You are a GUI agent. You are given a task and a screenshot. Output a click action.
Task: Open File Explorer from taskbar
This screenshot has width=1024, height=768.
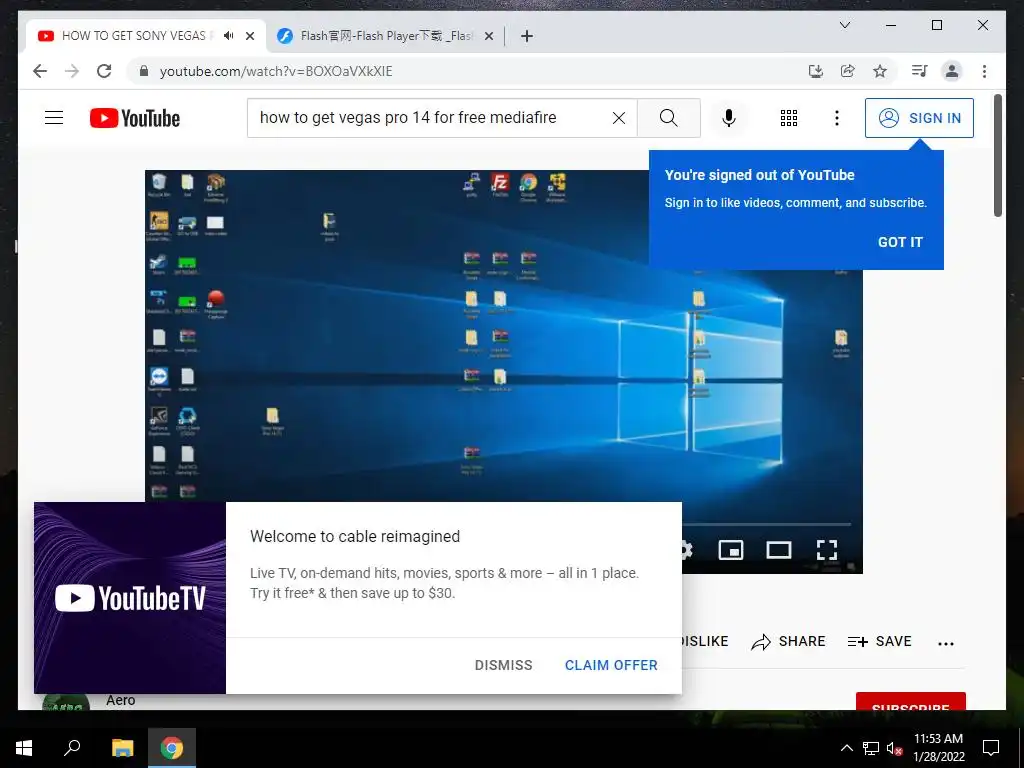pyautogui.click(x=122, y=748)
